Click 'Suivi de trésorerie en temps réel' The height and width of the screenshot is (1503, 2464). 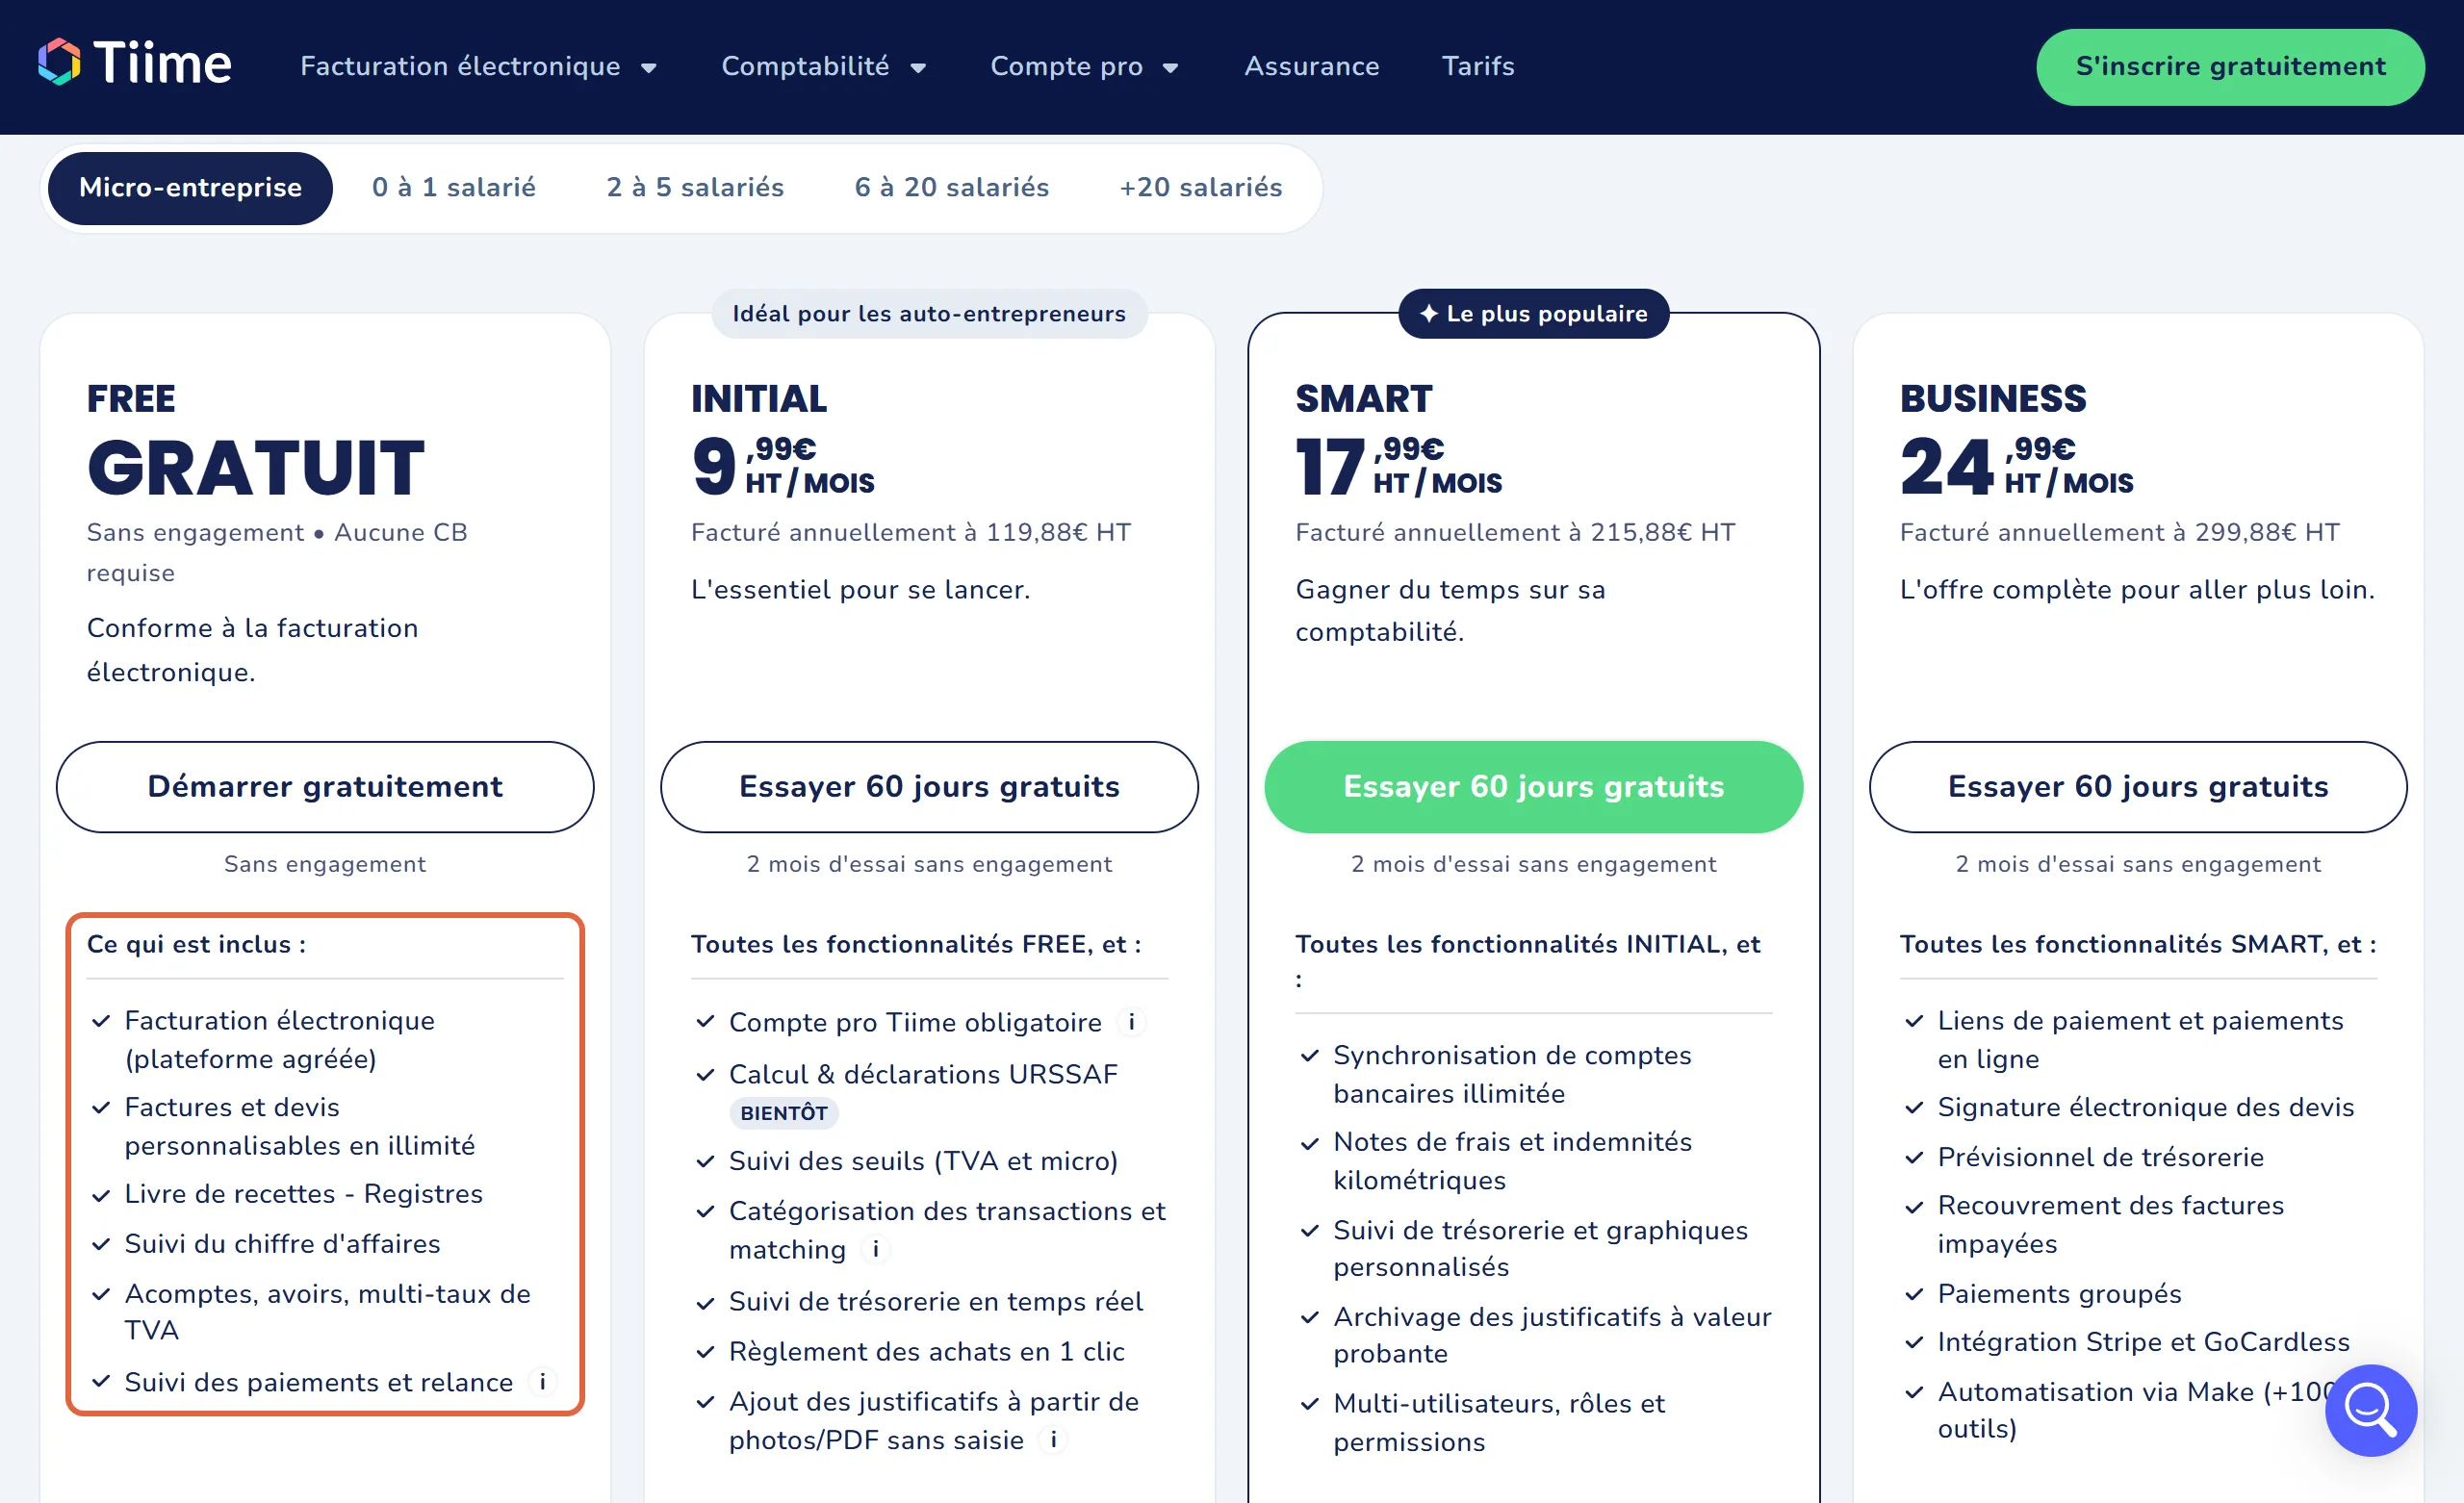tap(935, 1301)
